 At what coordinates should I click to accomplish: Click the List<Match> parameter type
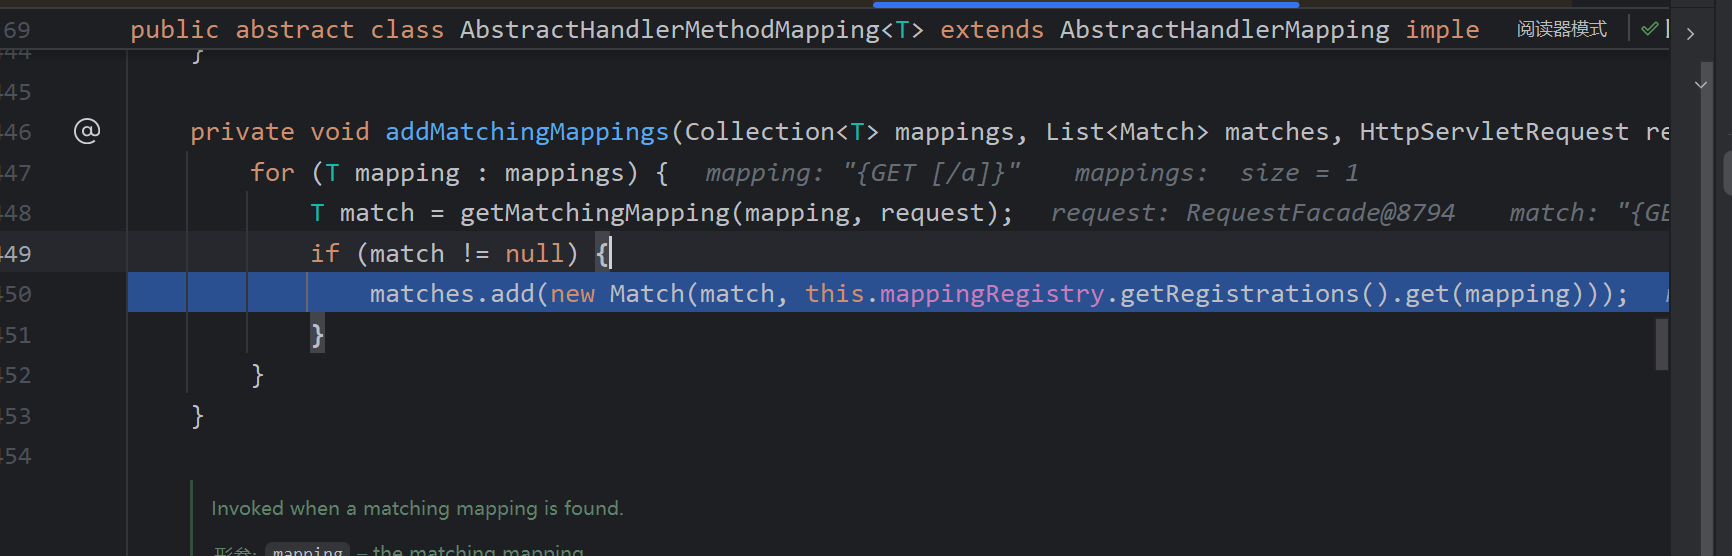(1127, 132)
